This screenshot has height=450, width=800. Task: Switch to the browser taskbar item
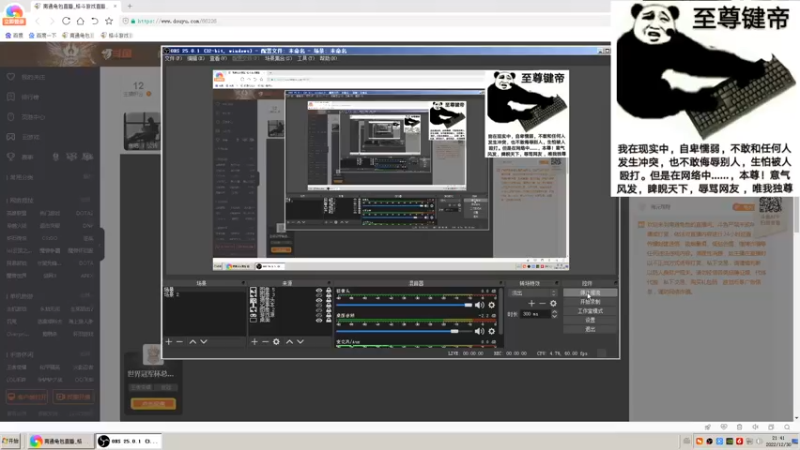[60, 441]
